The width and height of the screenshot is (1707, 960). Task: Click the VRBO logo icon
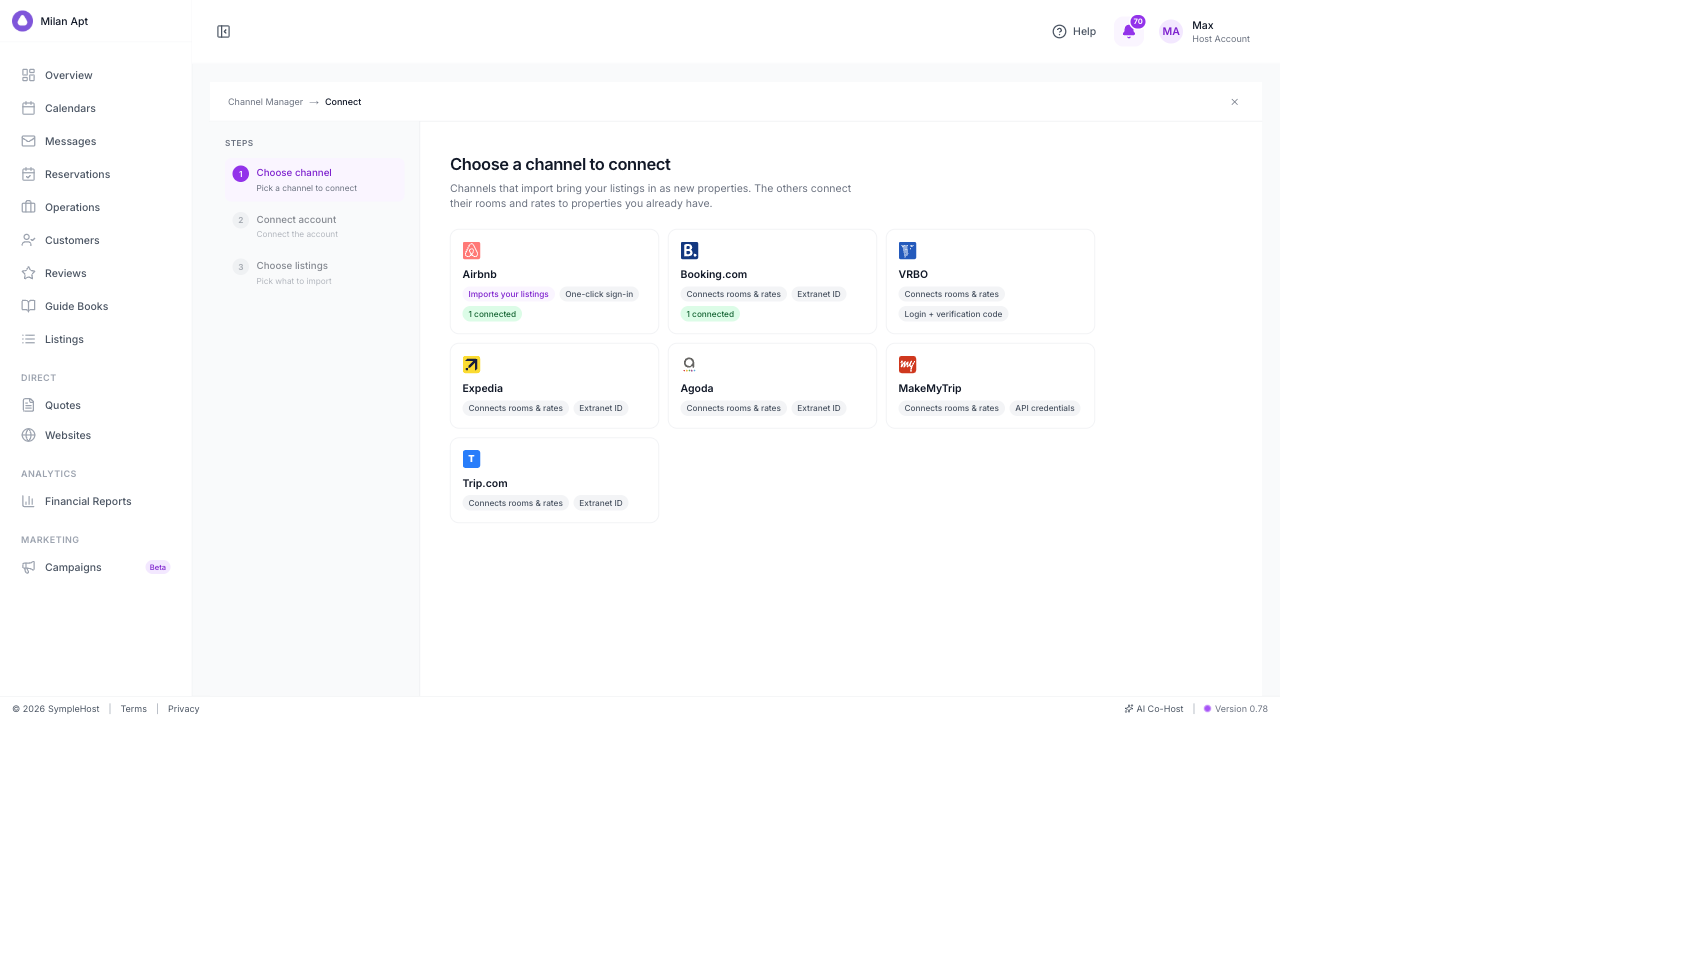click(x=908, y=251)
